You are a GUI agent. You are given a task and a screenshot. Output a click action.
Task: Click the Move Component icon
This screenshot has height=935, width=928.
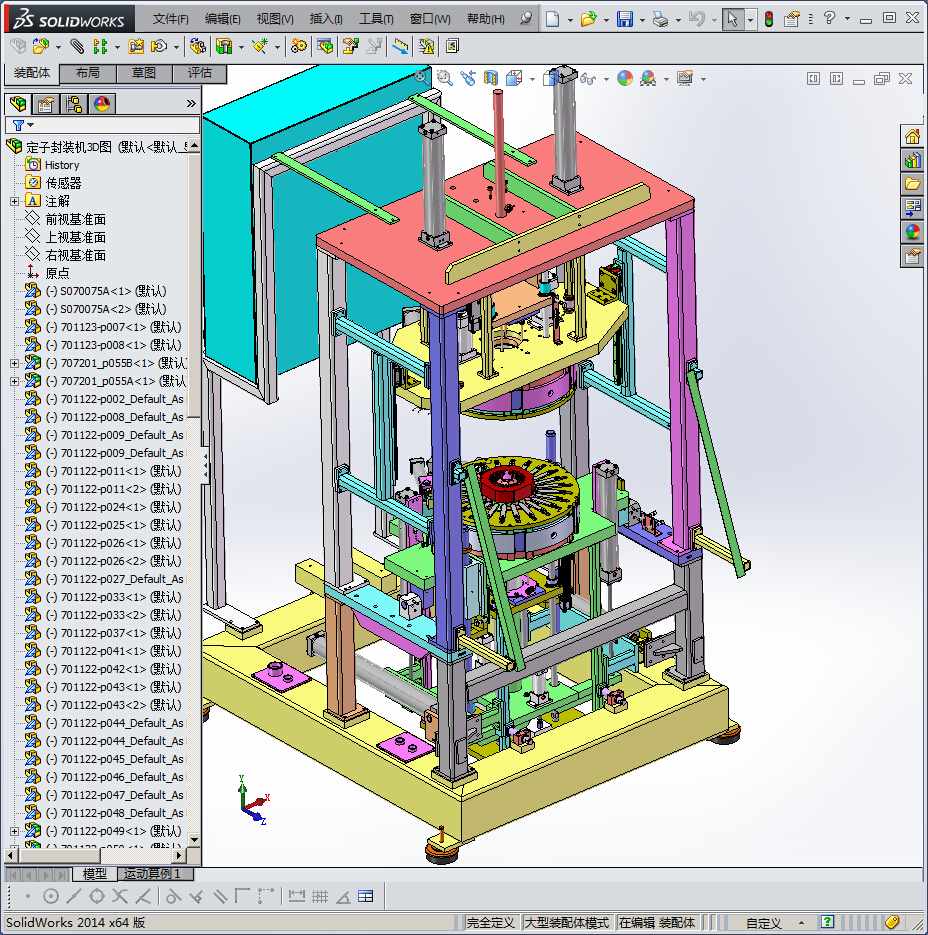[x=159, y=46]
